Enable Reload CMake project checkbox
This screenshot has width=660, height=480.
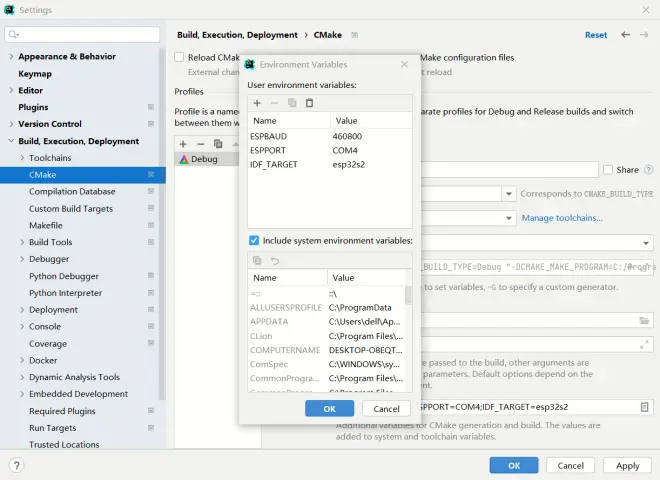179,57
